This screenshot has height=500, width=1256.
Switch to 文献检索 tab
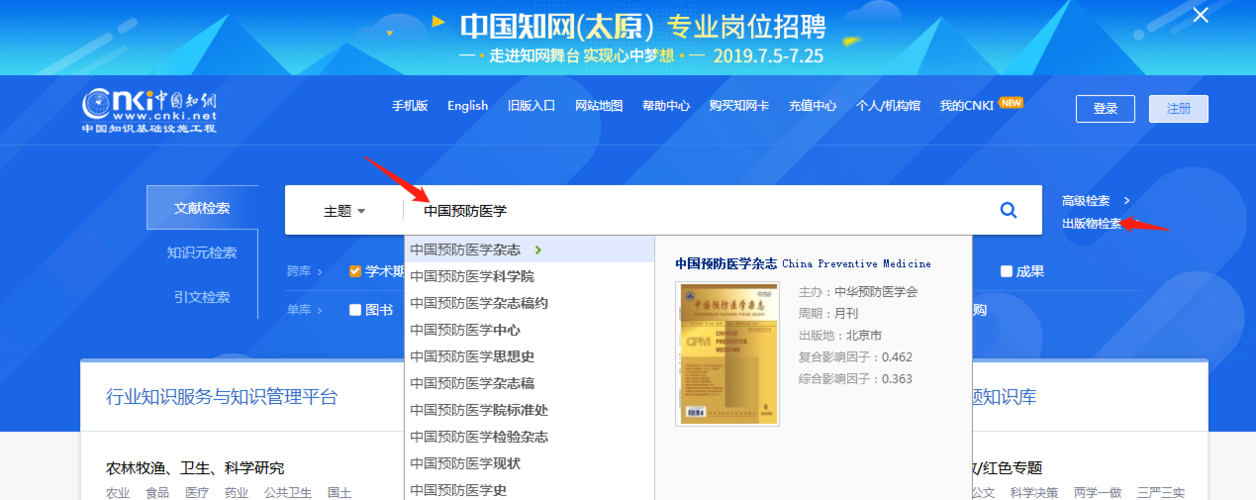(x=202, y=208)
